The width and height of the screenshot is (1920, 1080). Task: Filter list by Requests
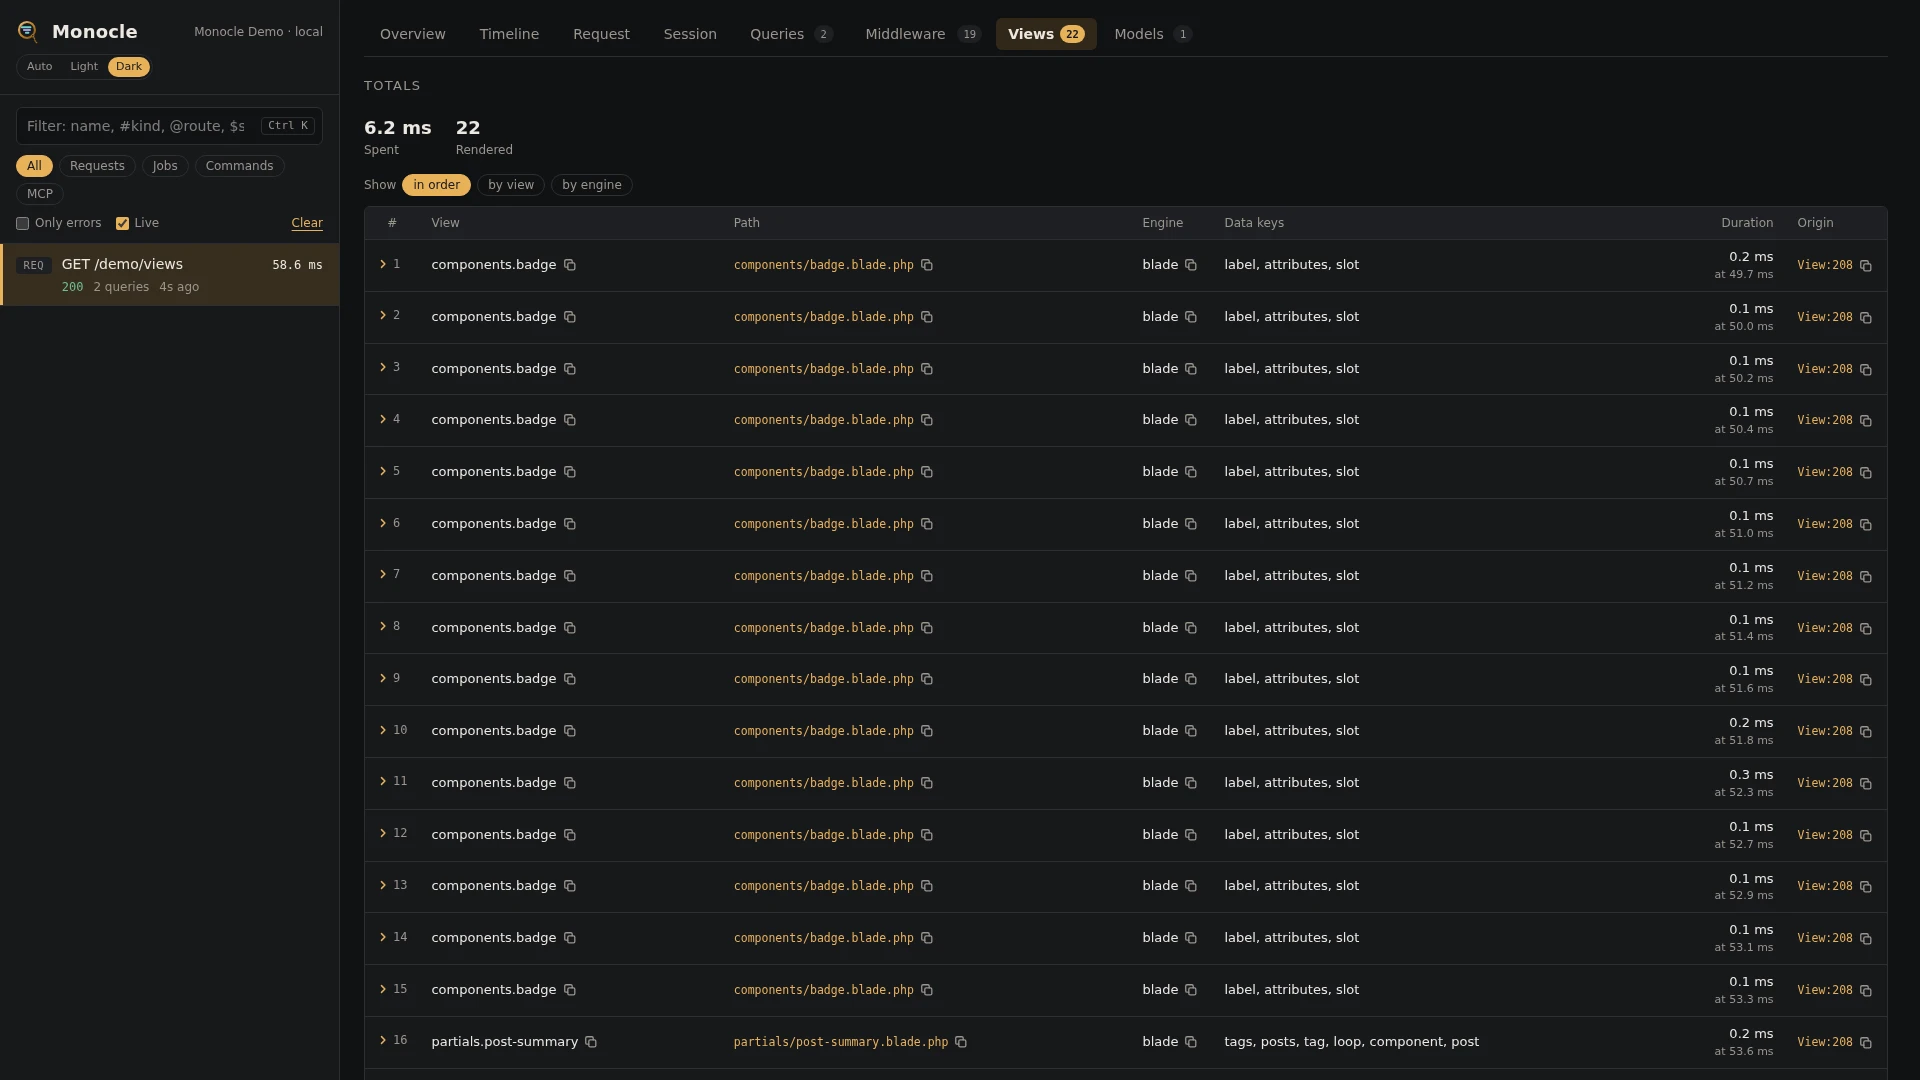click(97, 166)
